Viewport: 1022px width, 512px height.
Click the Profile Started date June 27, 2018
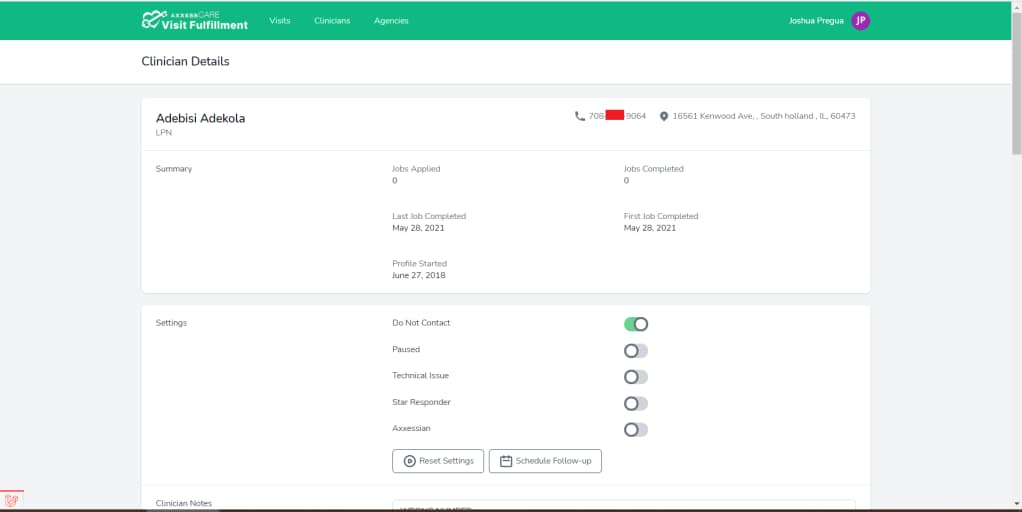click(418, 276)
